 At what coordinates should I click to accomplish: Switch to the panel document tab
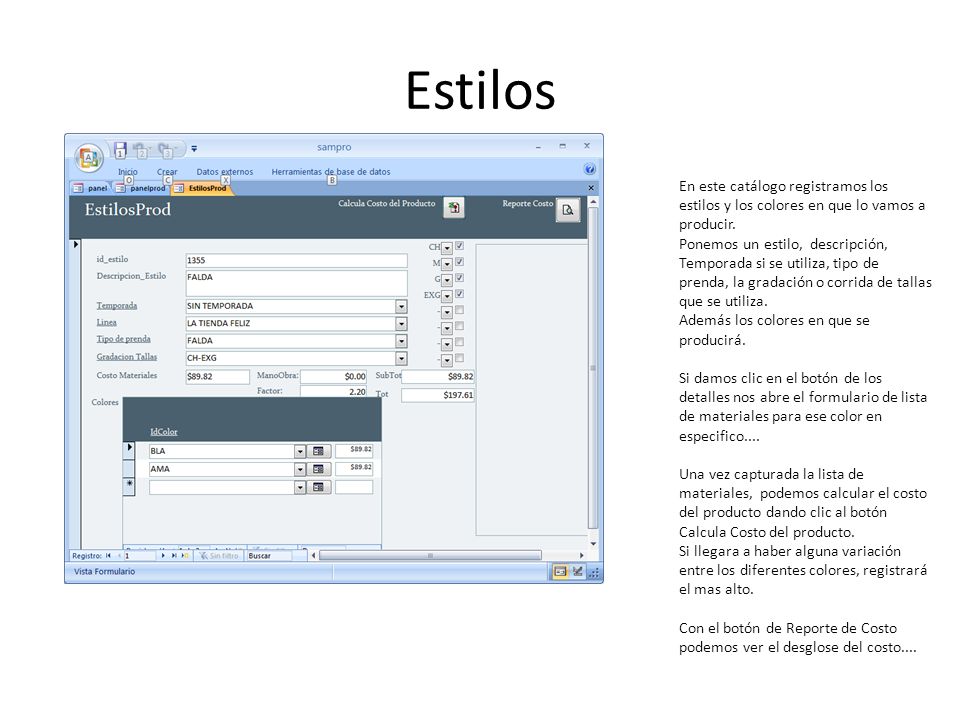click(91, 188)
